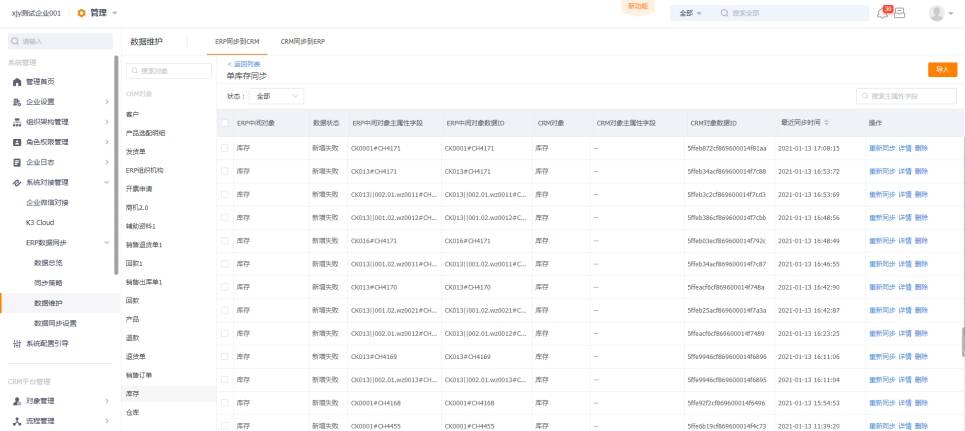Click the sidebar 请输入 search field
Screen dimensions: 965x431
click(60, 41)
